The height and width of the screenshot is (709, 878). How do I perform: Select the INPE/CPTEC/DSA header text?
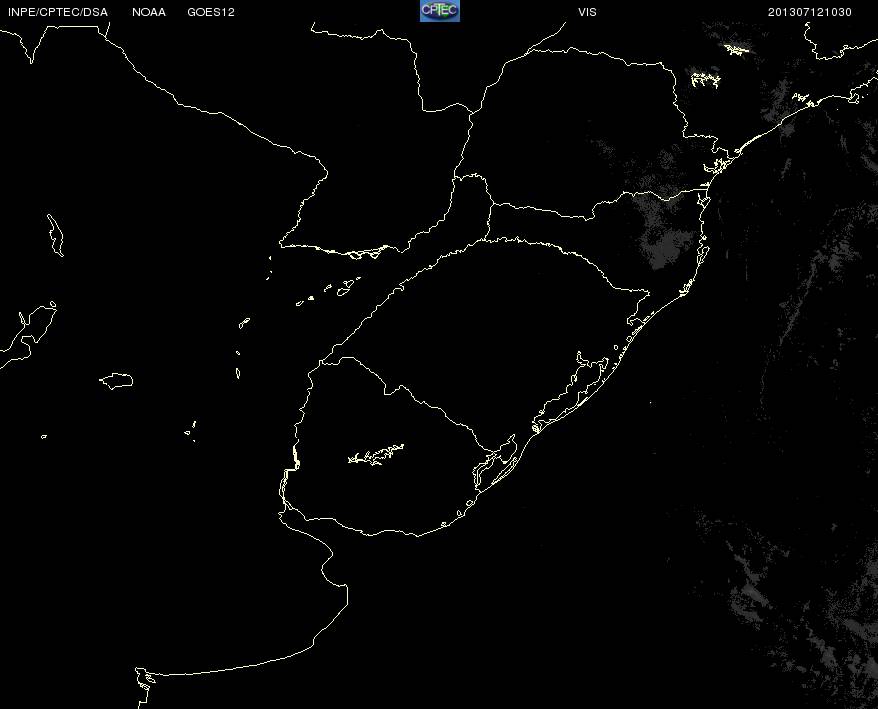pos(58,12)
